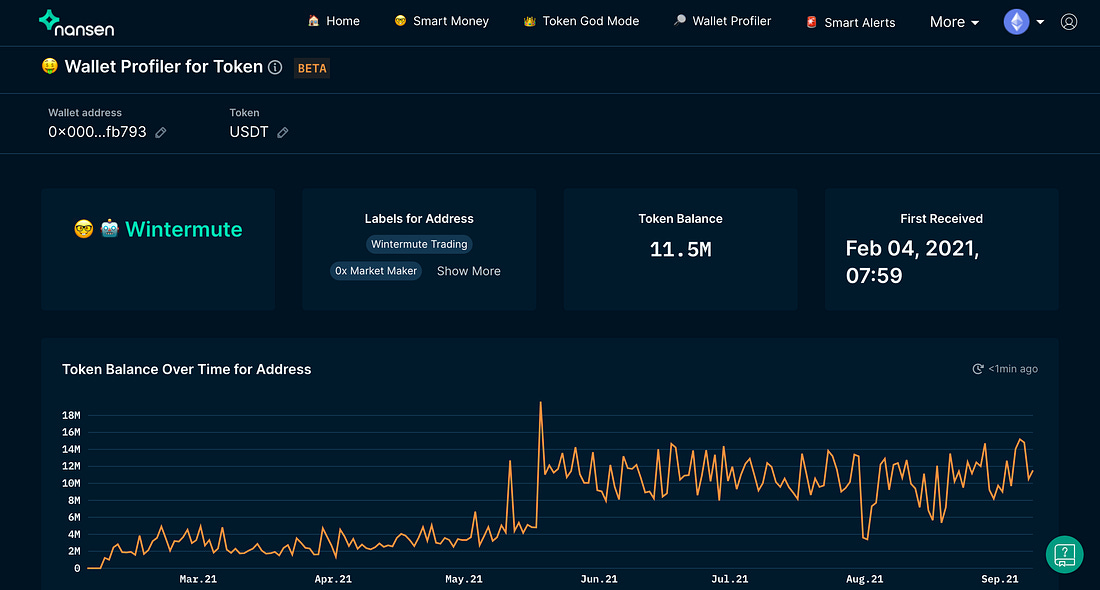The height and width of the screenshot is (590, 1100).
Task: Edit the wallet address pencil icon
Action: pyautogui.click(x=161, y=132)
